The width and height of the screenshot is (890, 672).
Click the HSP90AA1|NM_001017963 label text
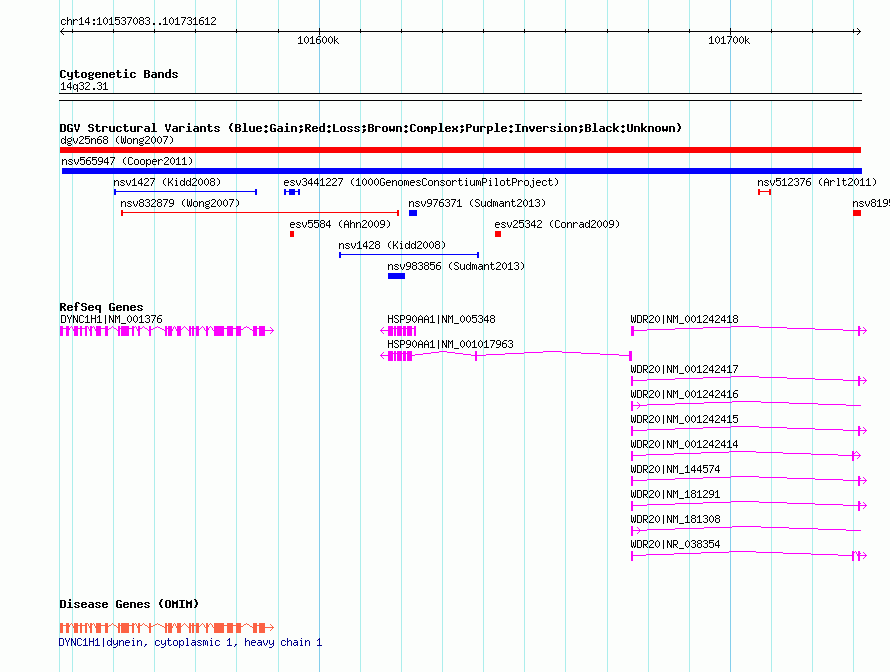[x=450, y=345]
